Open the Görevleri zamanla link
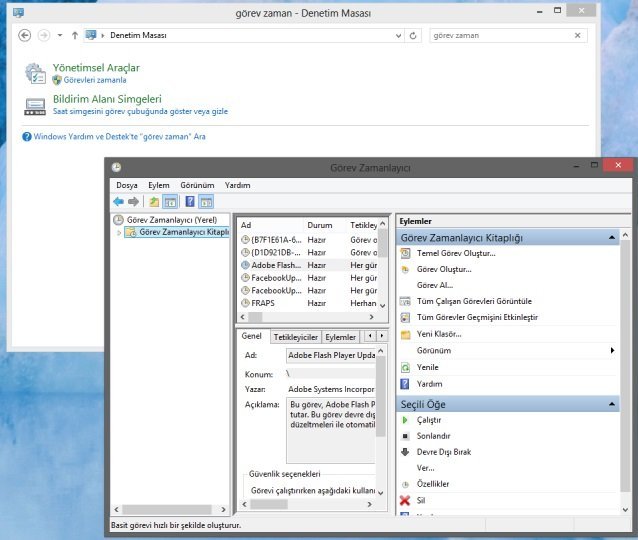This screenshot has height=540, width=638. coord(95,80)
